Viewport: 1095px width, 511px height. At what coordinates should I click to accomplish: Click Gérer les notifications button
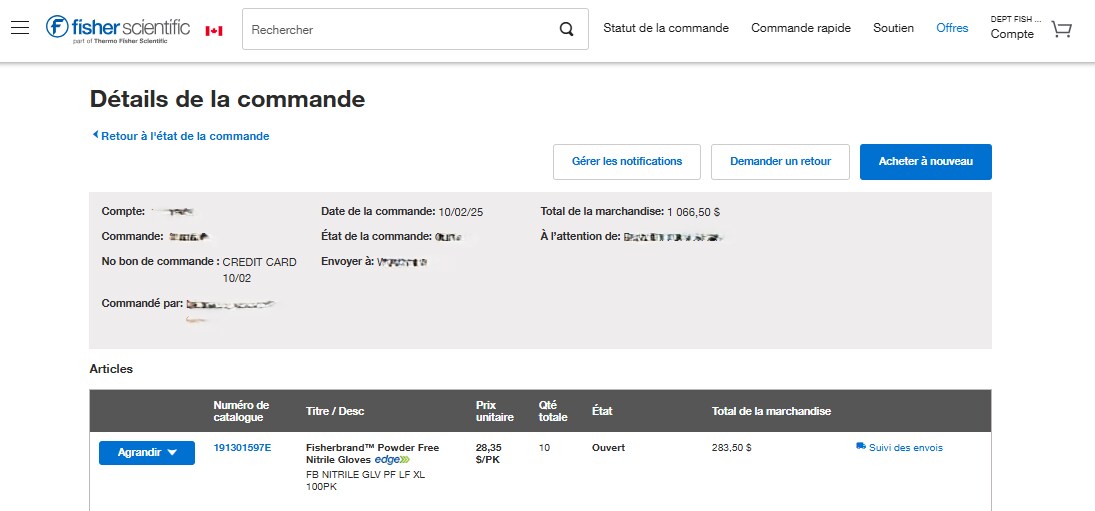[x=627, y=161]
